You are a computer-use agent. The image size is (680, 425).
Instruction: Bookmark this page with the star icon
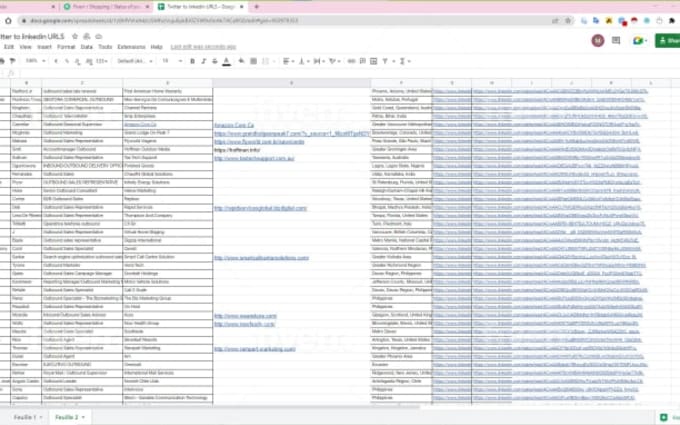click(x=568, y=20)
